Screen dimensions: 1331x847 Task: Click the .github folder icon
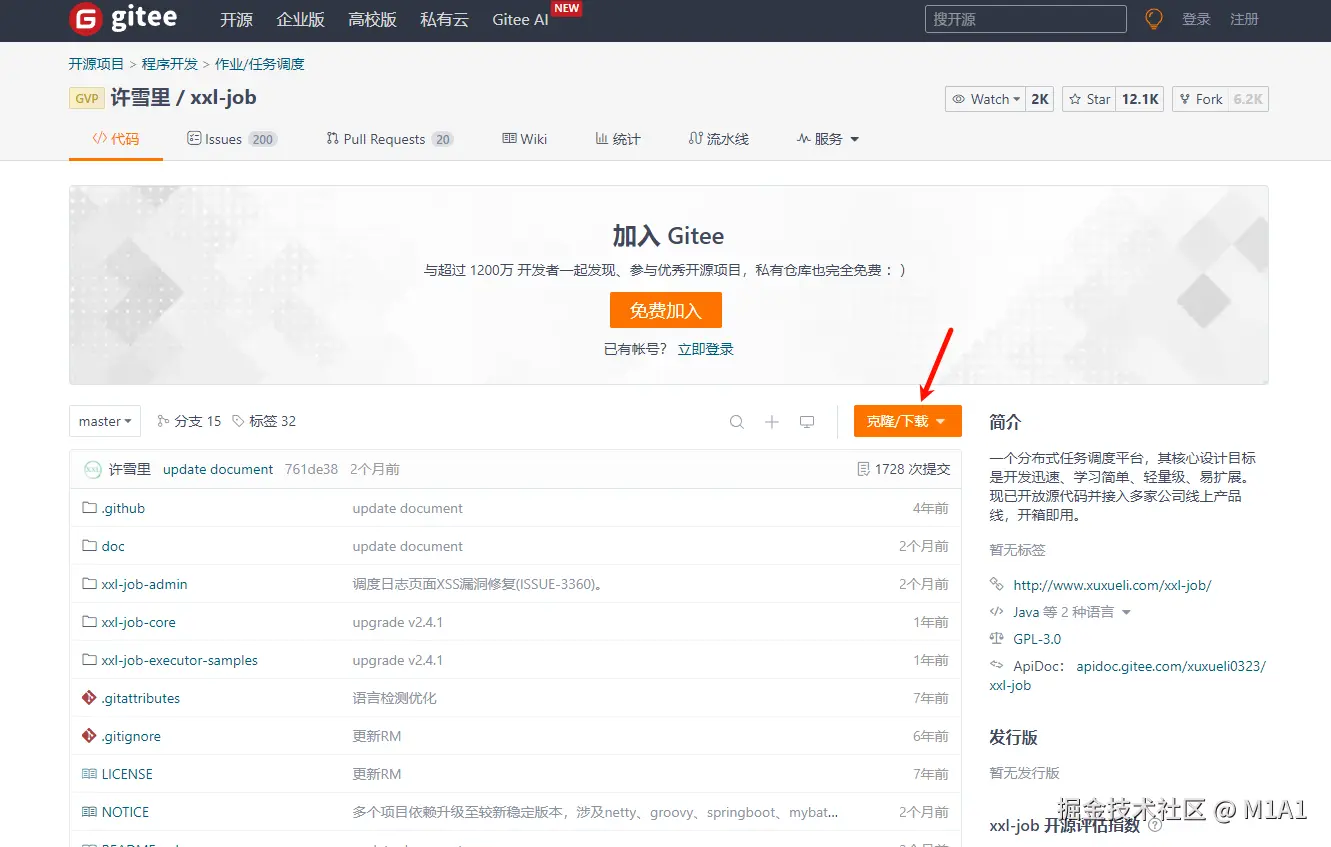[89, 508]
